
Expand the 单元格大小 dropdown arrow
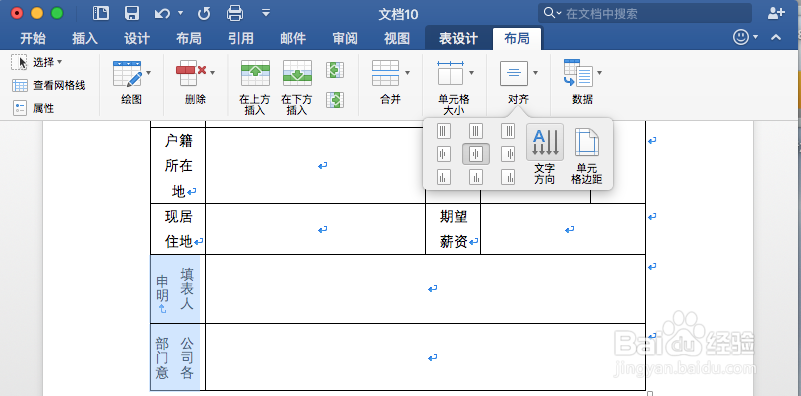click(x=471, y=73)
